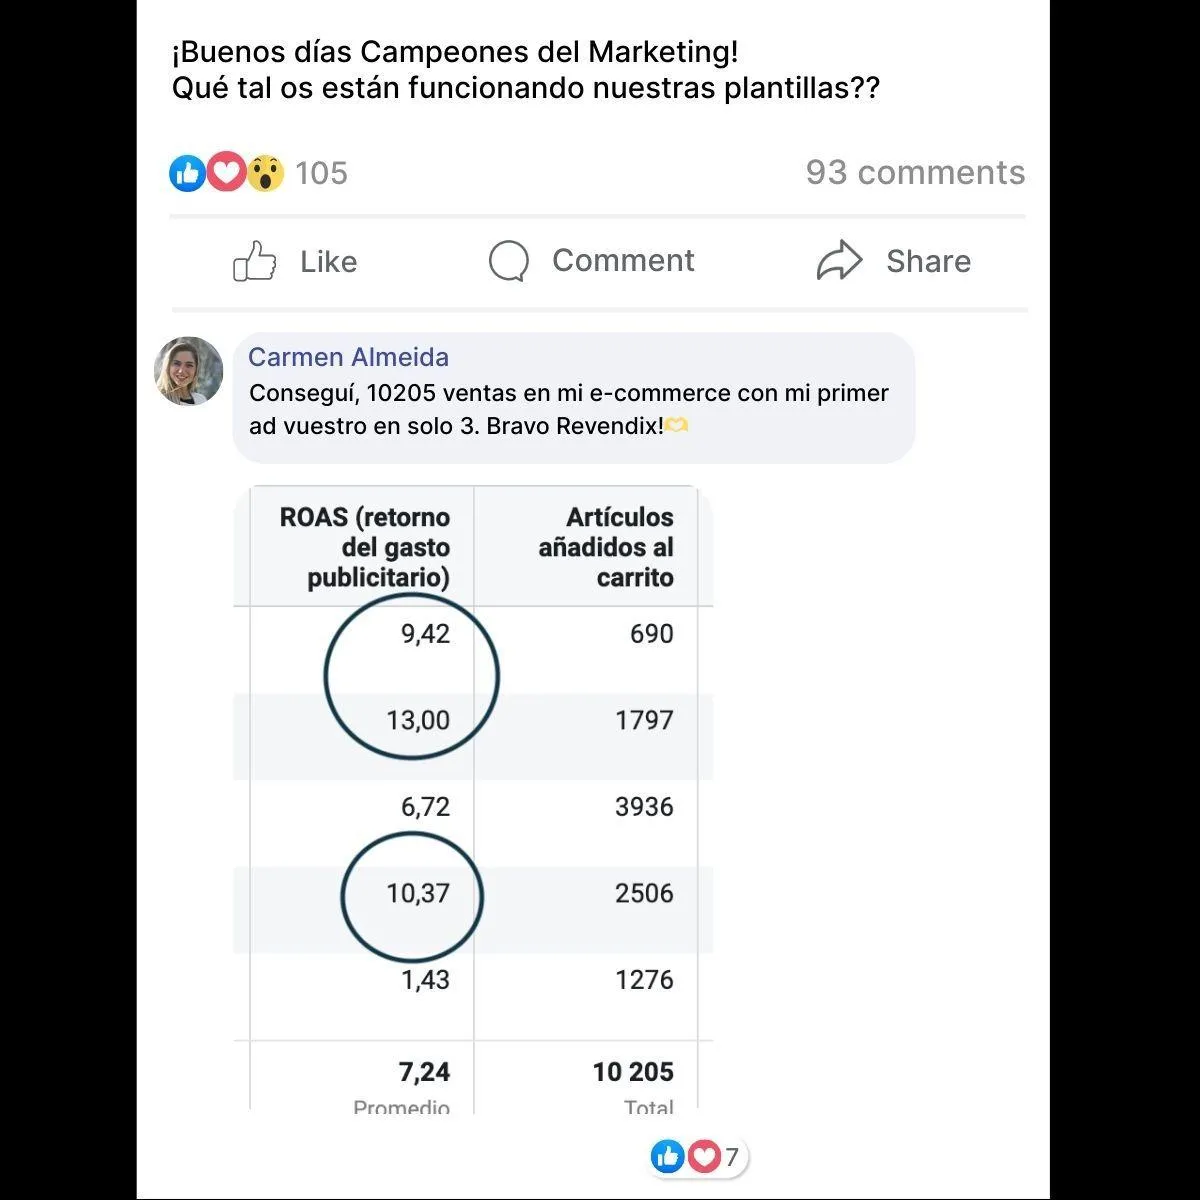Click the Artículos añadidos al carrito header
This screenshot has height=1200, width=1200.
[605, 547]
